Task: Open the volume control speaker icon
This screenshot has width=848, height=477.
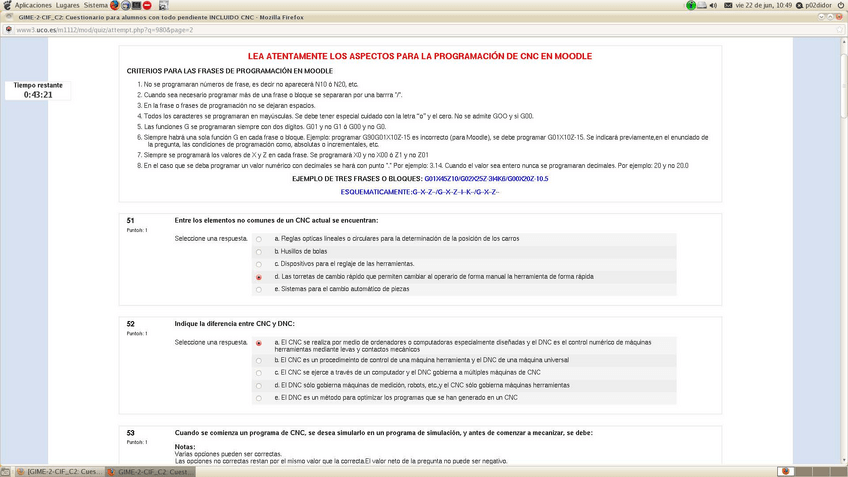Action: 713,5
